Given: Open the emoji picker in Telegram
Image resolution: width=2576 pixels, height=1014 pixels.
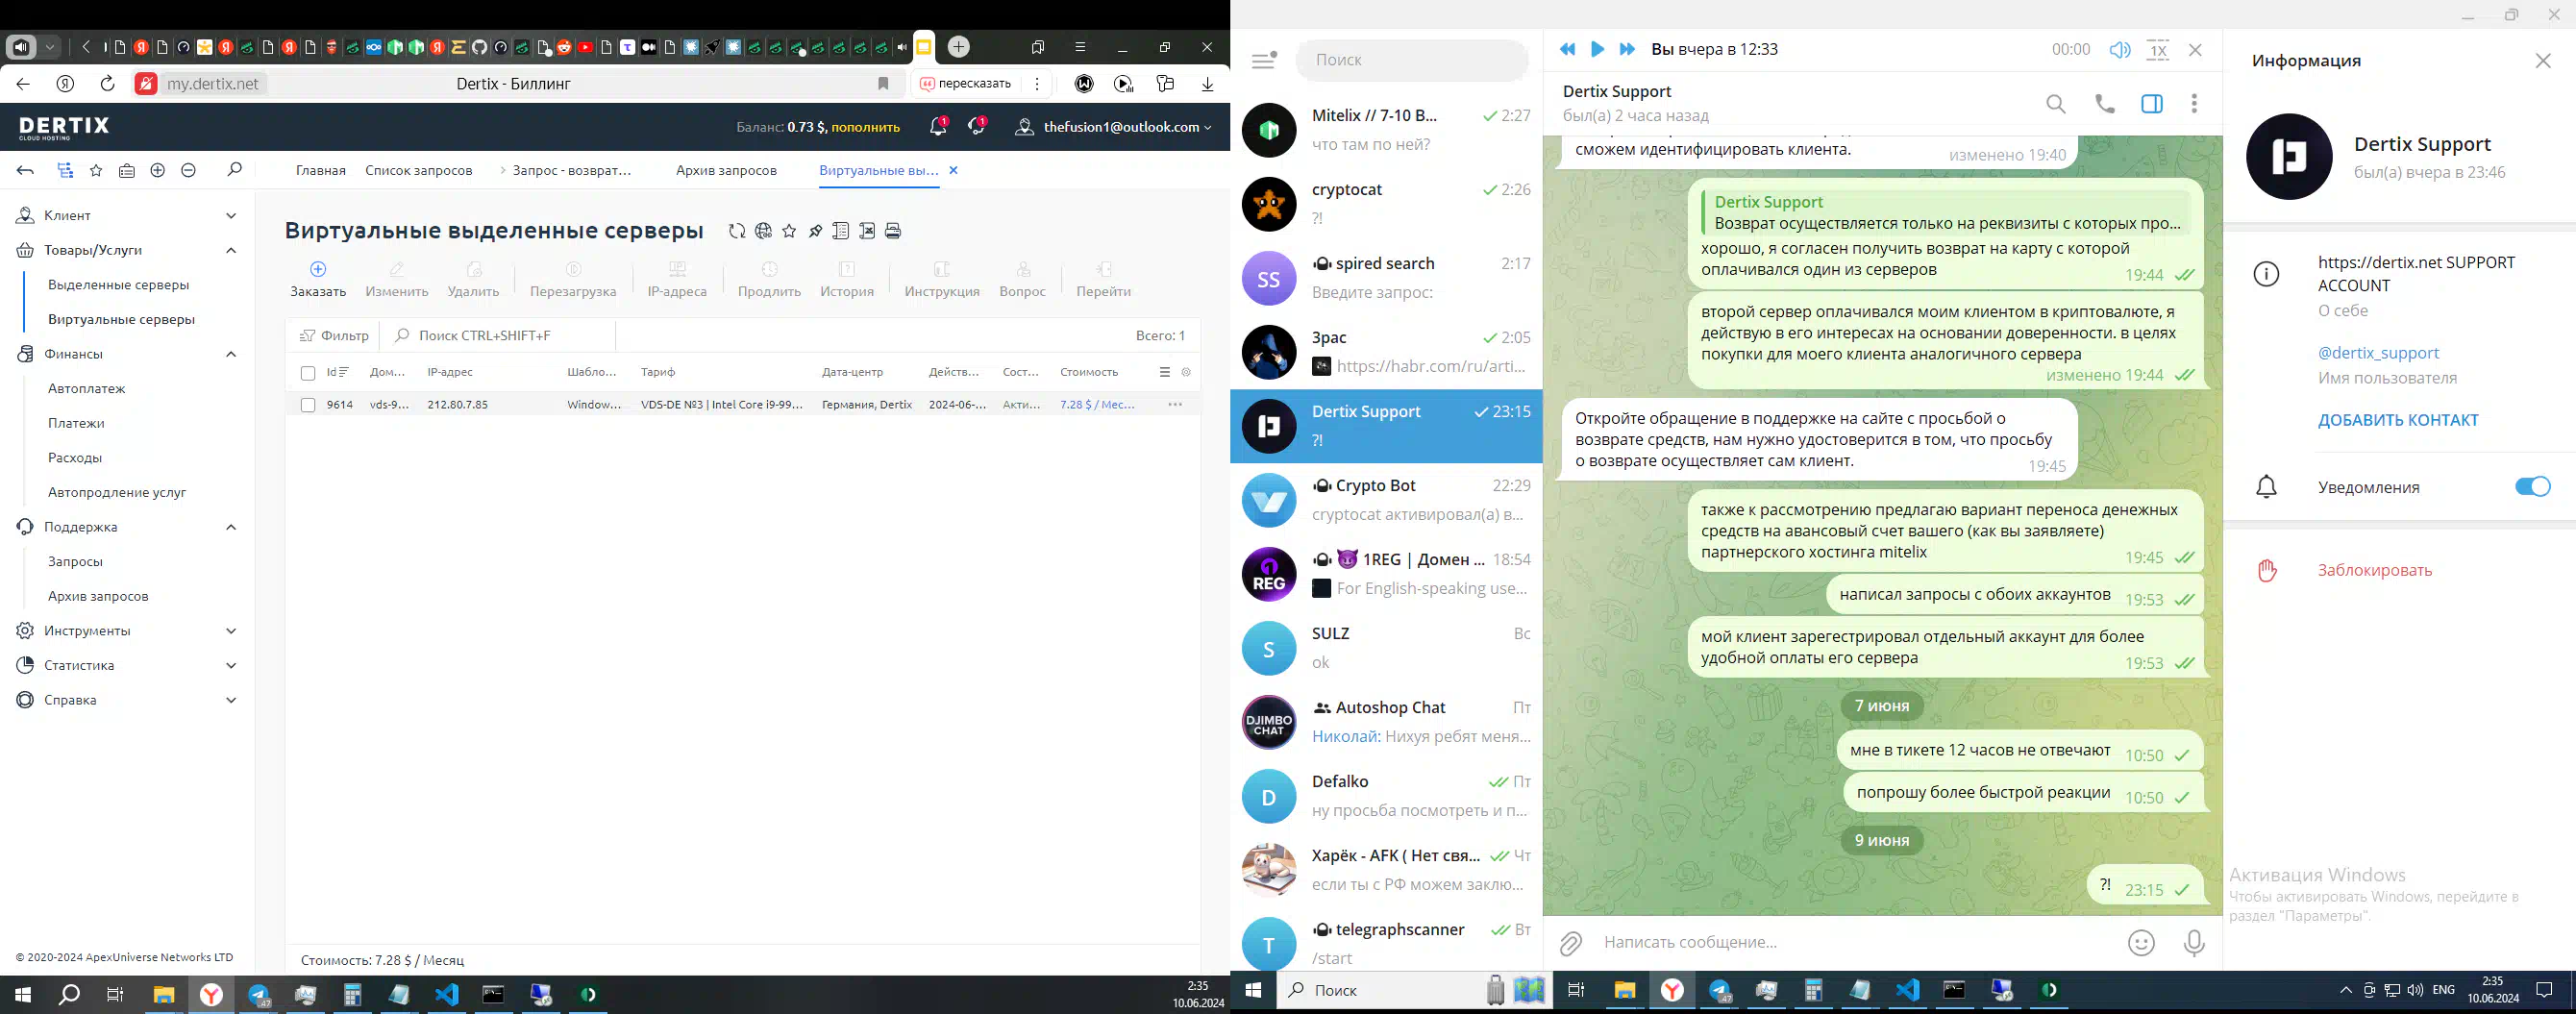Looking at the screenshot, I should pyautogui.click(x=2141, y=943).
